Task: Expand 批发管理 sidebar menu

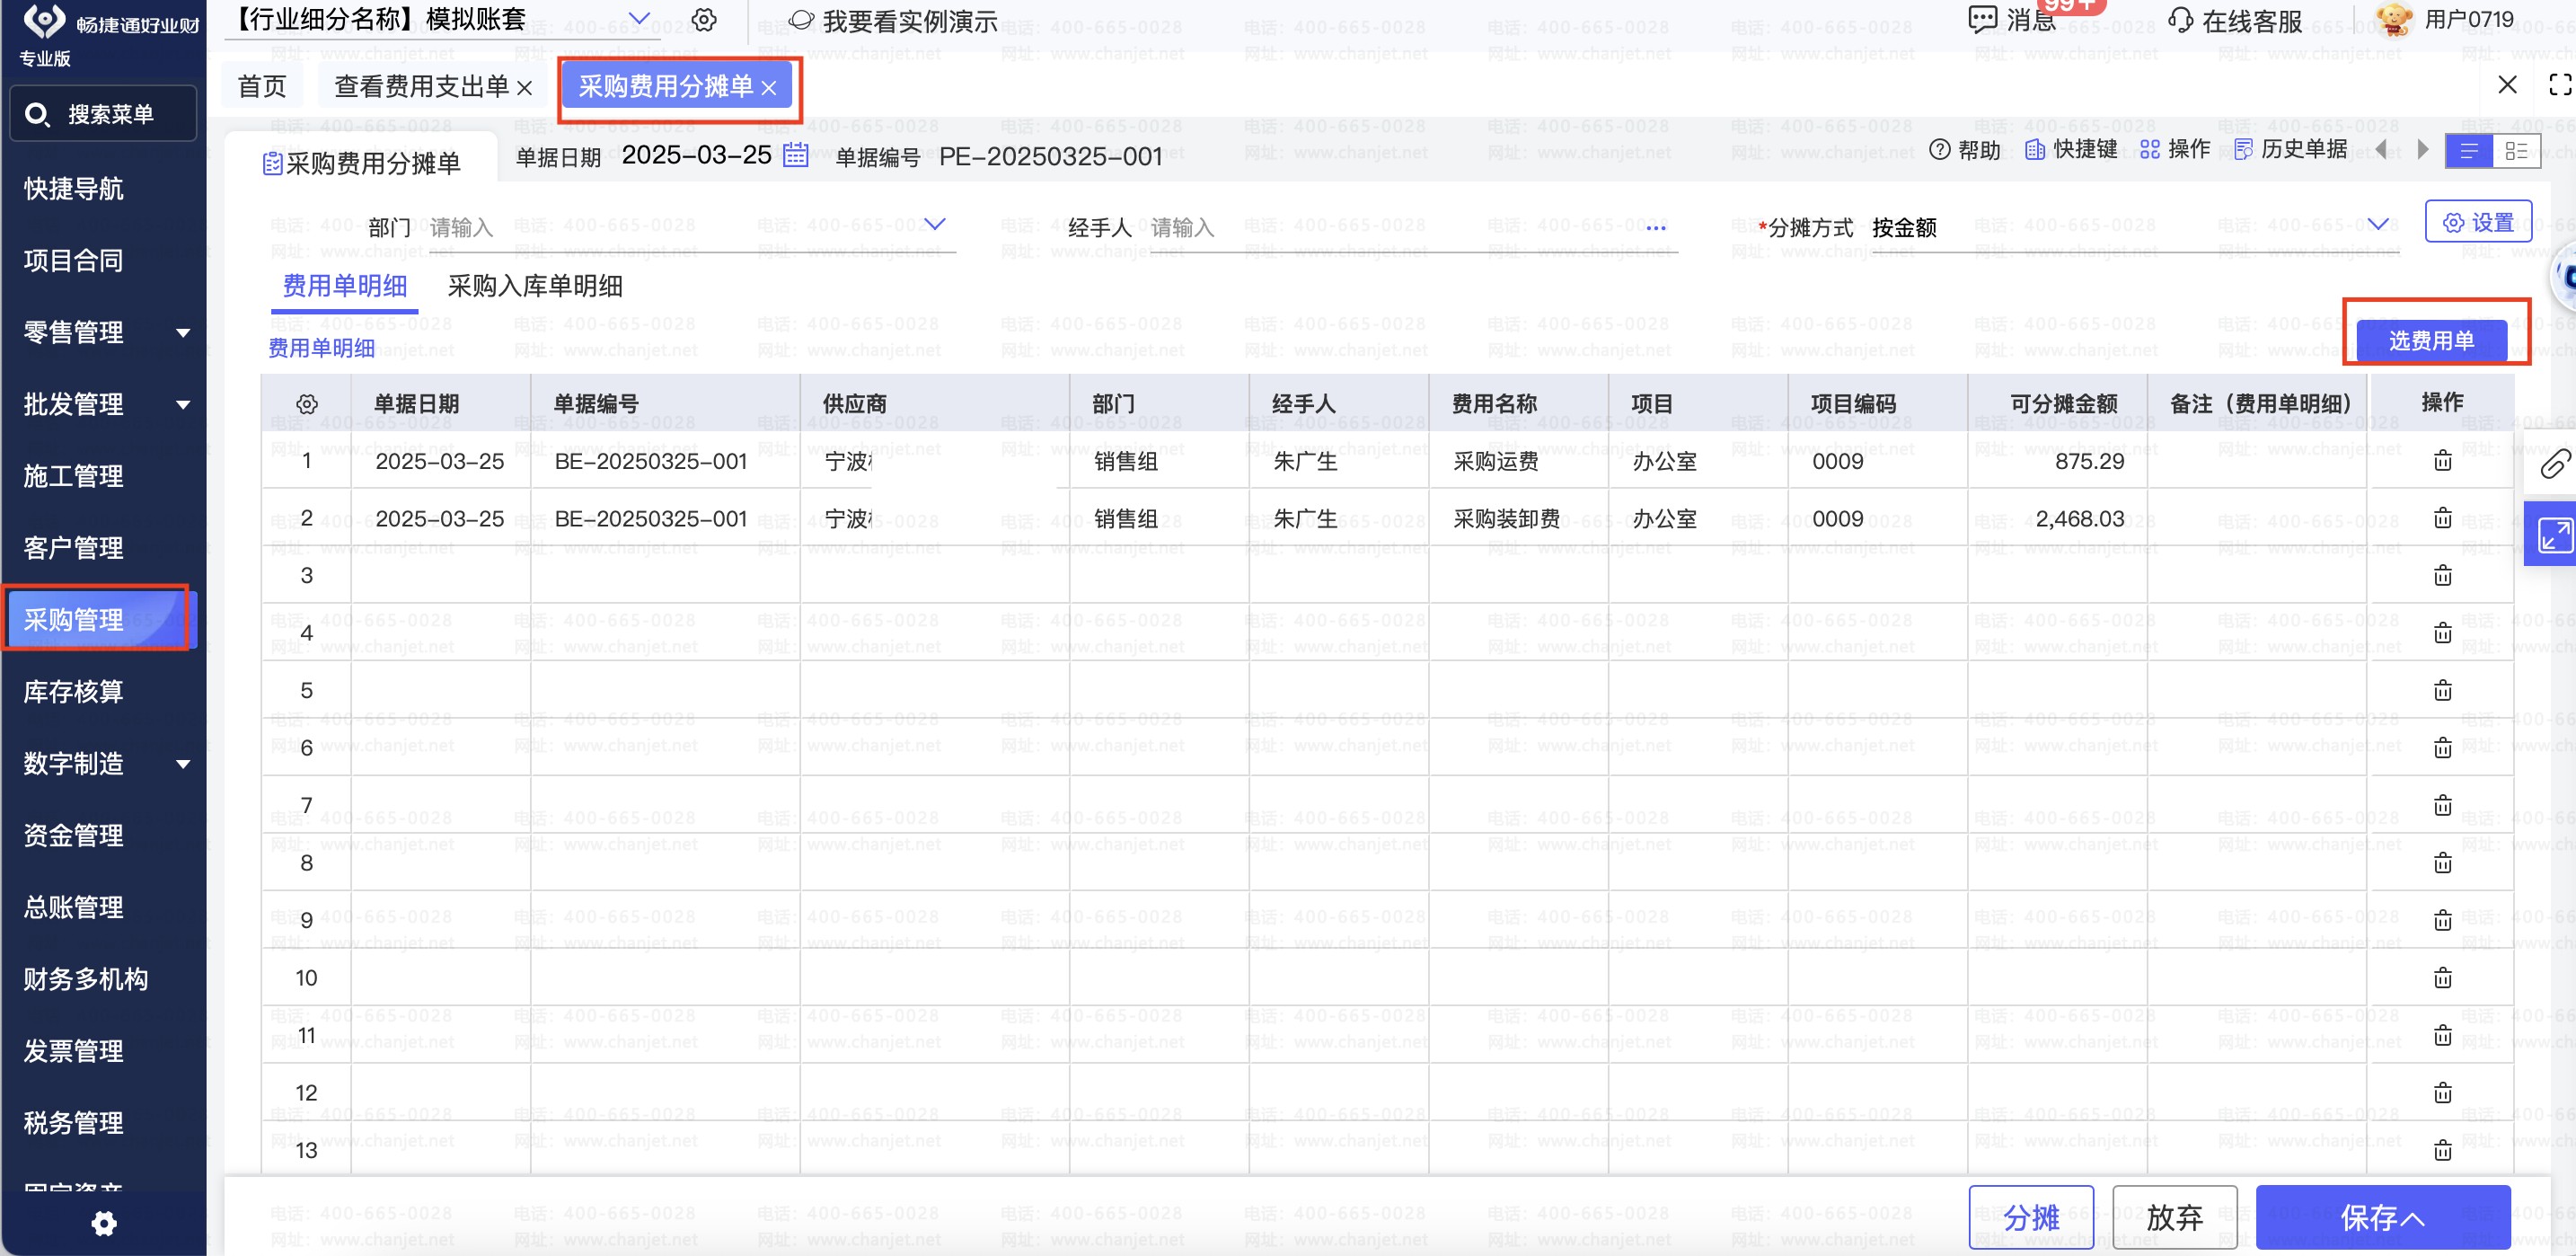Action: pyautogui.click(x=183, y=405)
